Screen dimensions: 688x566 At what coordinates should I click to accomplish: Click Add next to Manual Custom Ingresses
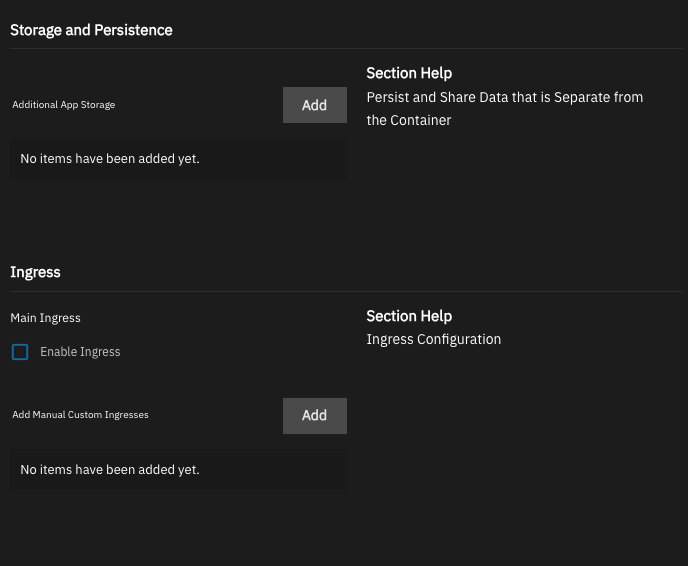click(x=315, y=416)
